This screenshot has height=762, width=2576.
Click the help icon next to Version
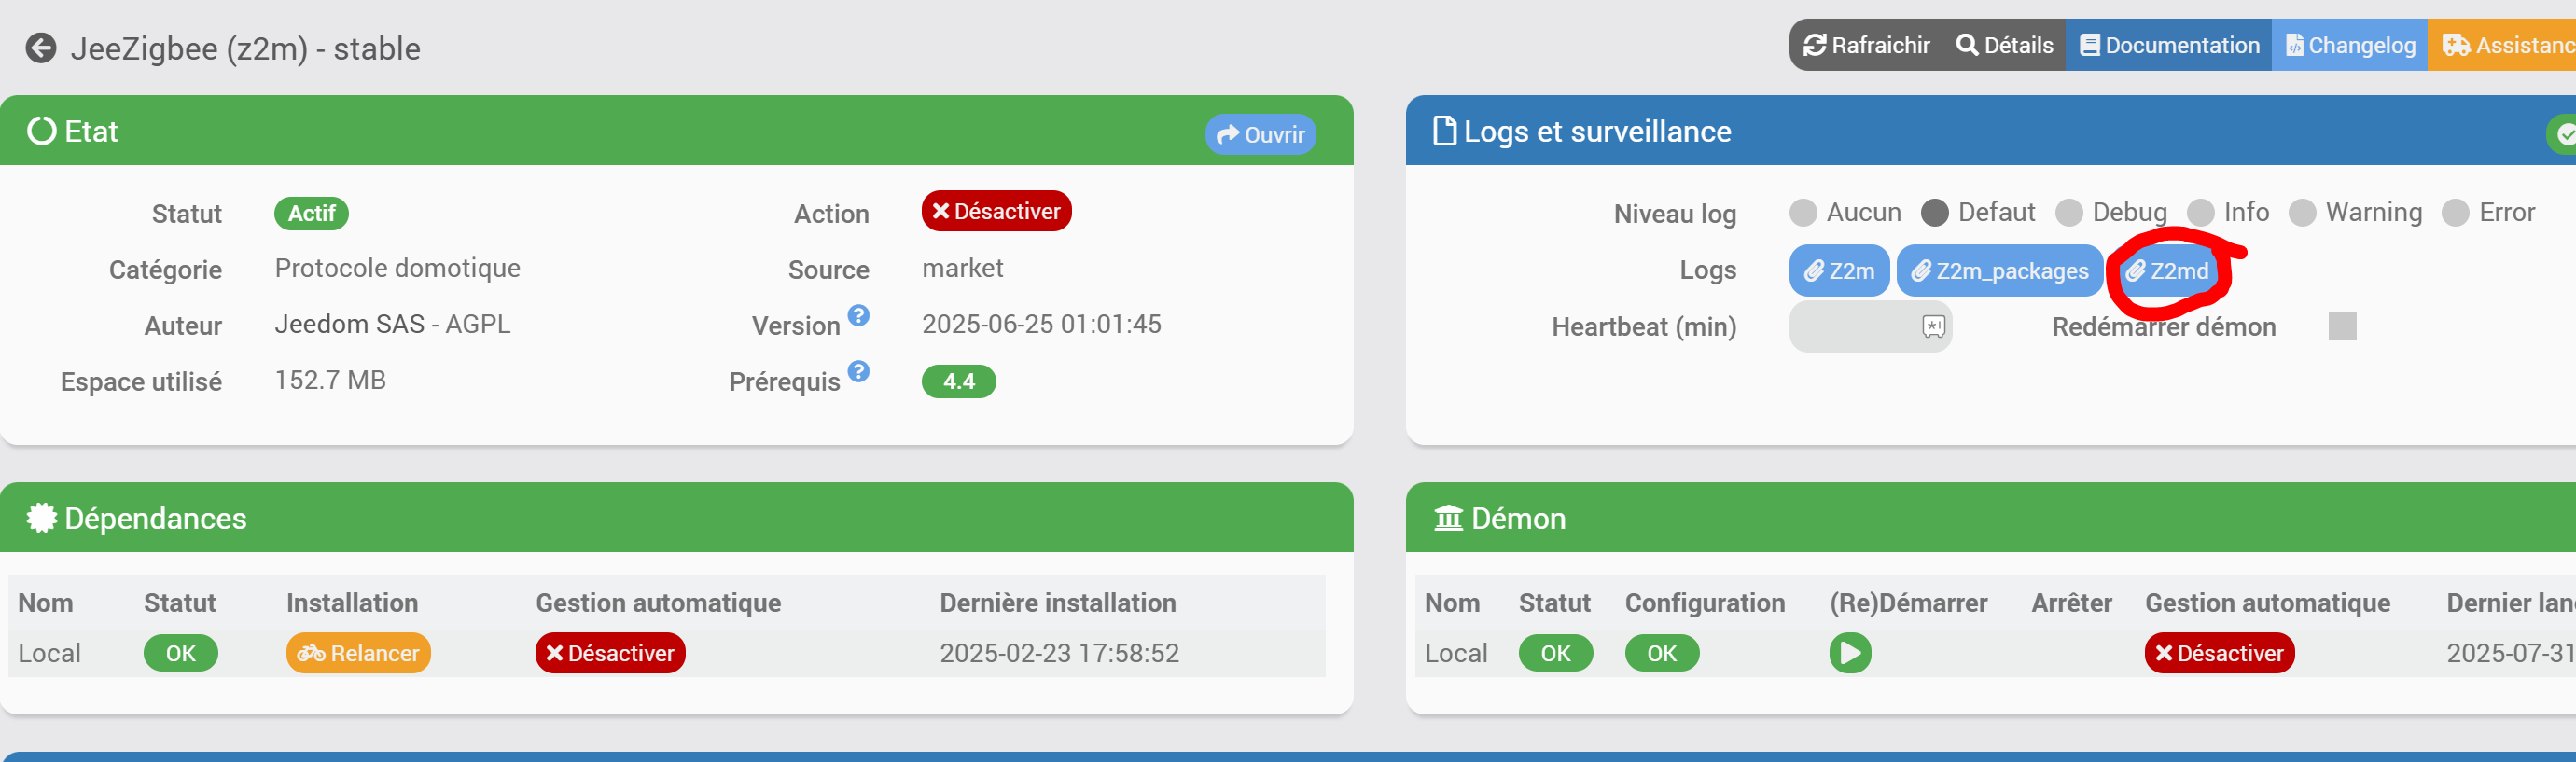[x=858, y=316]
